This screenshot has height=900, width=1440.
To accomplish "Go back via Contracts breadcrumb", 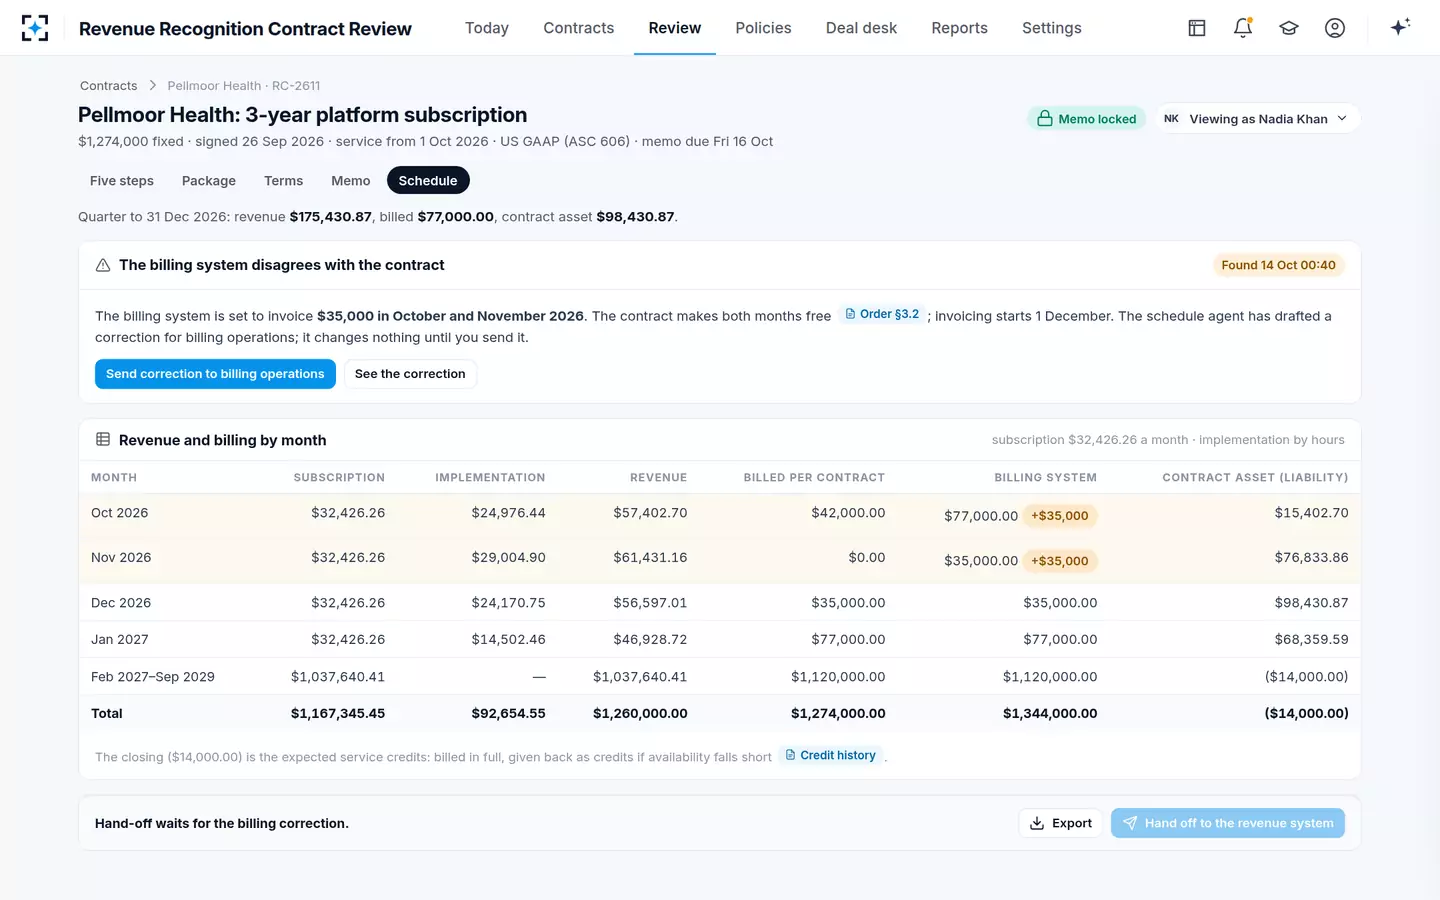I will pos(109,86).
